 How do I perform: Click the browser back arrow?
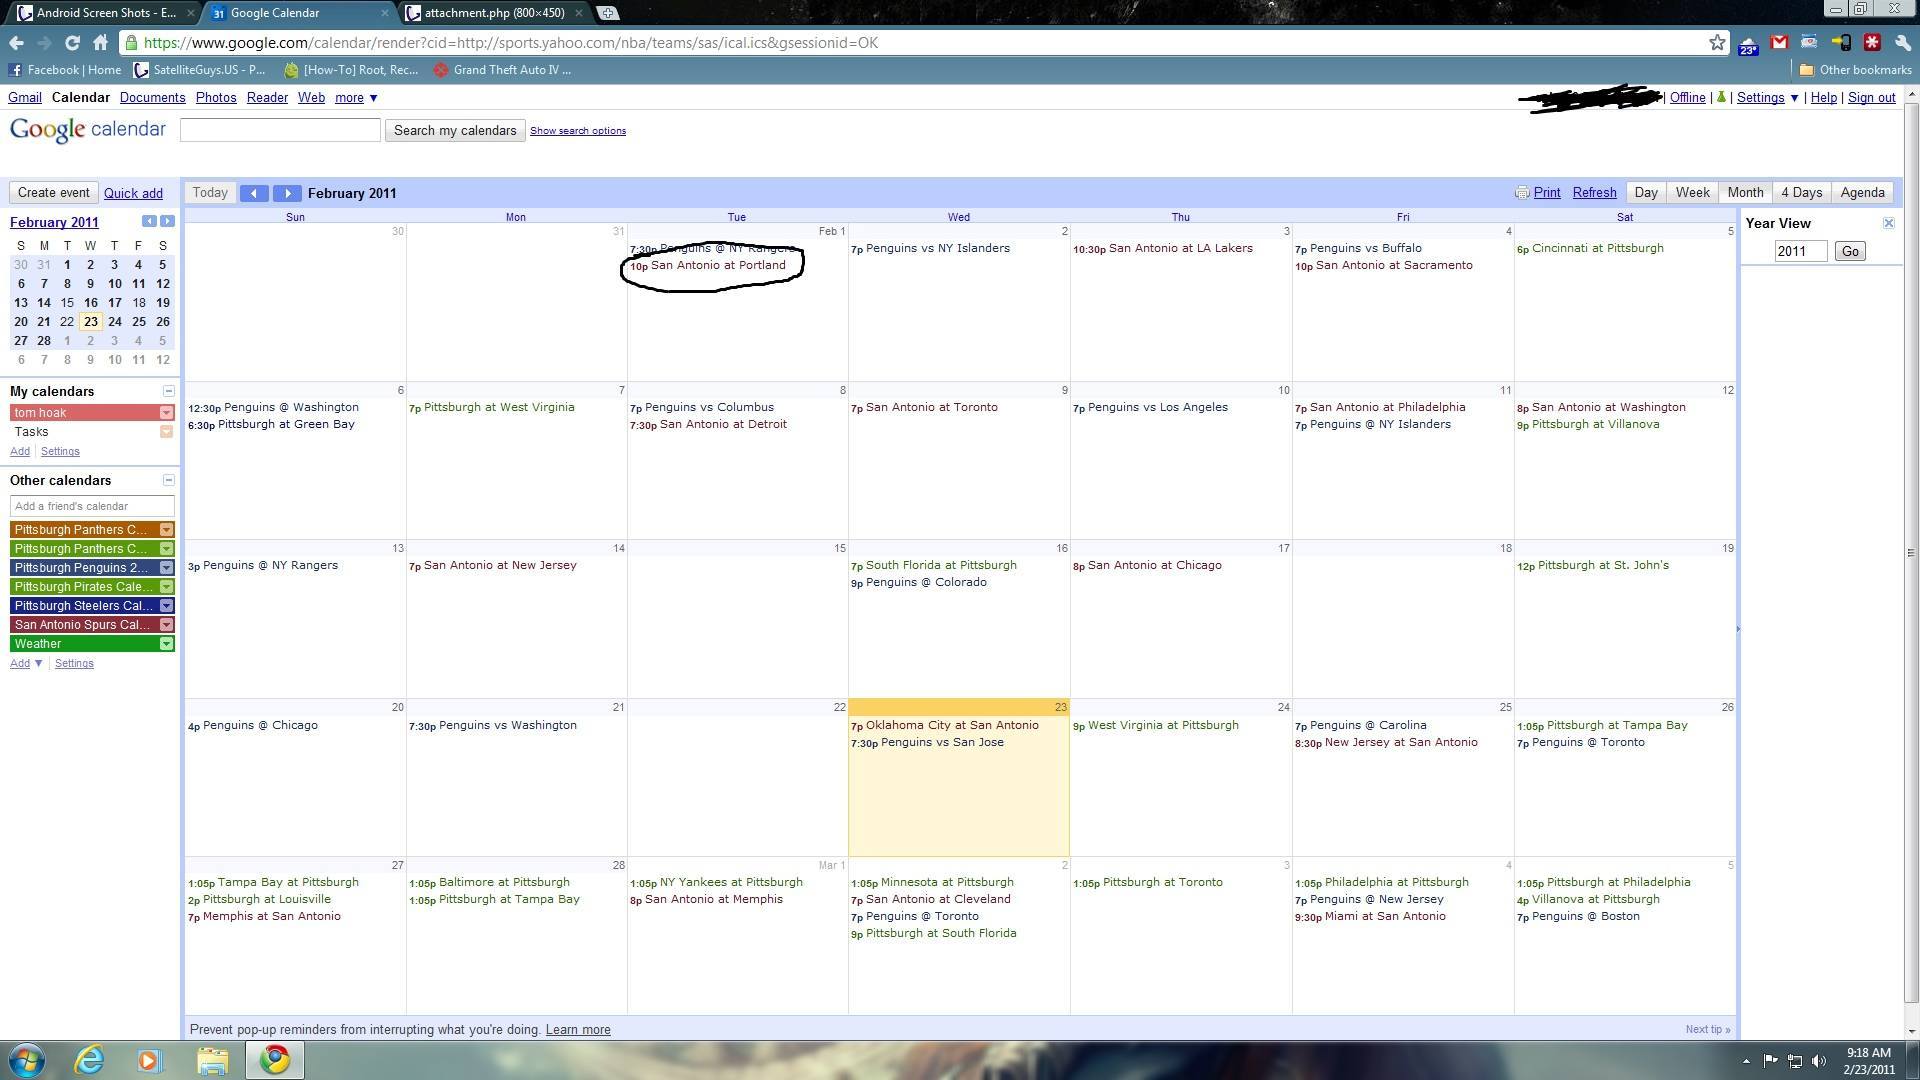pyautogui.click(x=16, y=43)
